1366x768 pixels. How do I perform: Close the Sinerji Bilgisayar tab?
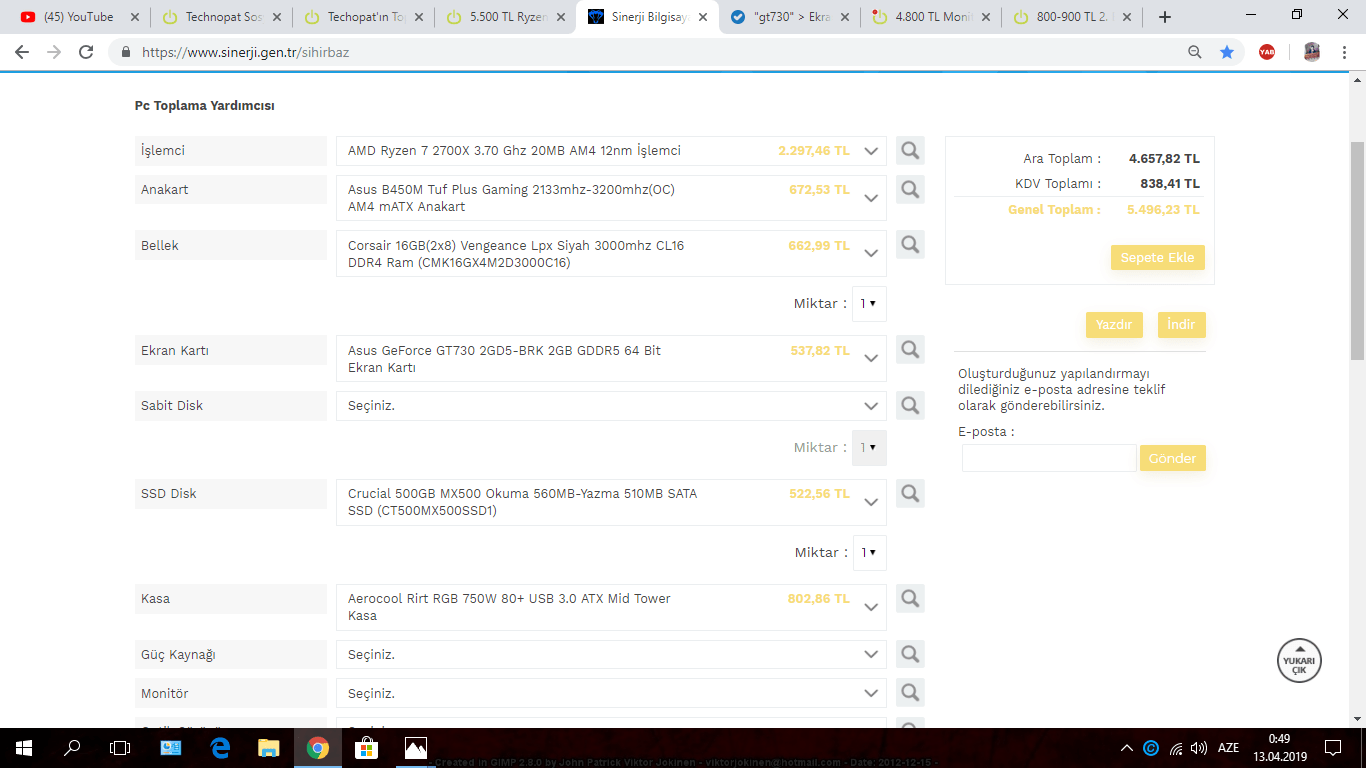coord(703,17)
